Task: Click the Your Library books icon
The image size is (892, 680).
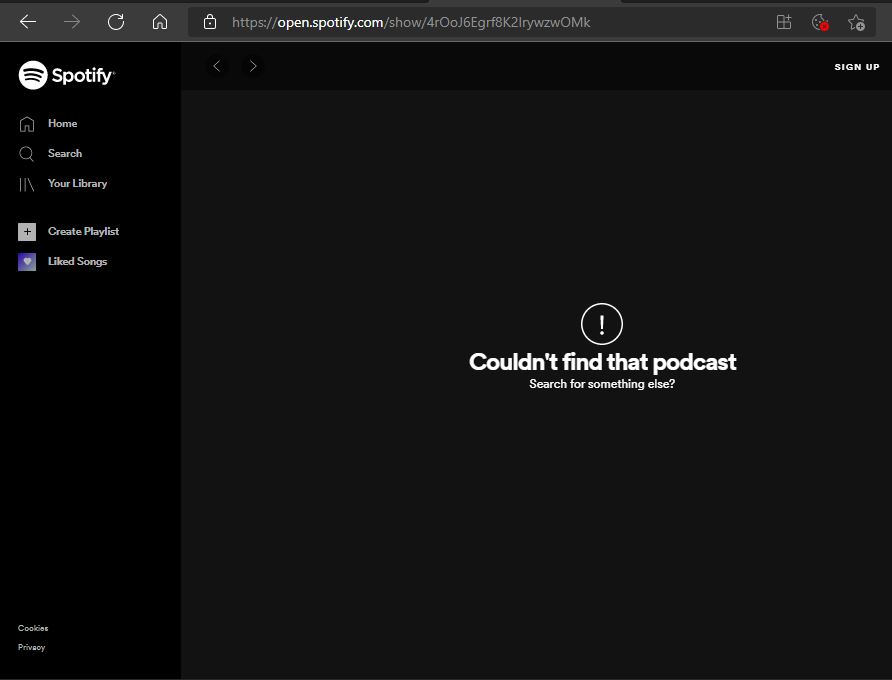Action: 27,184
